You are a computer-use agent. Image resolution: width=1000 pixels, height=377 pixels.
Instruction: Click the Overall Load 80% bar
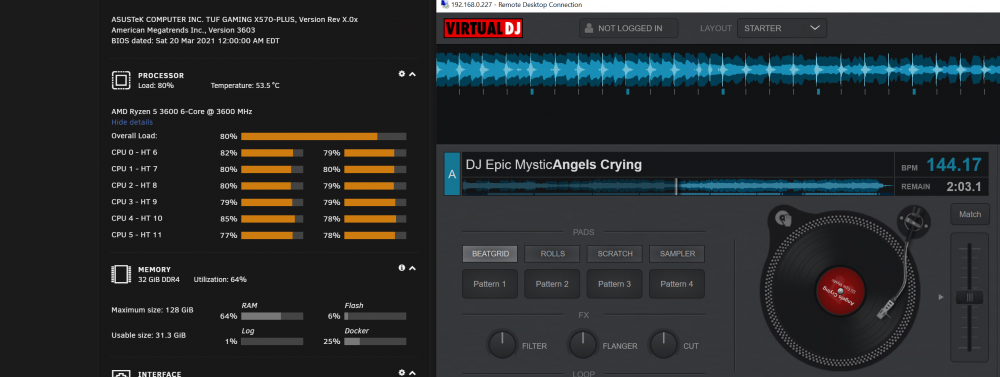pyautogui.click(x=323, y=136)
